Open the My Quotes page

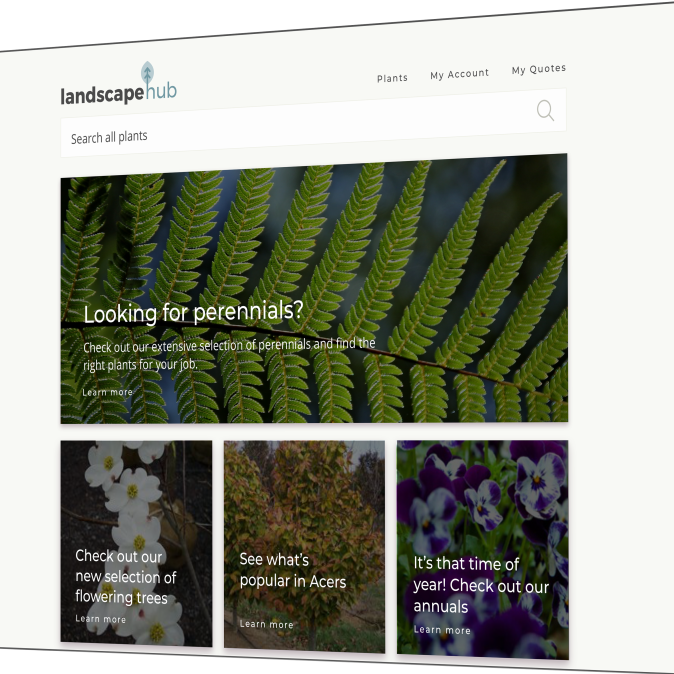(x=538, y=69)
